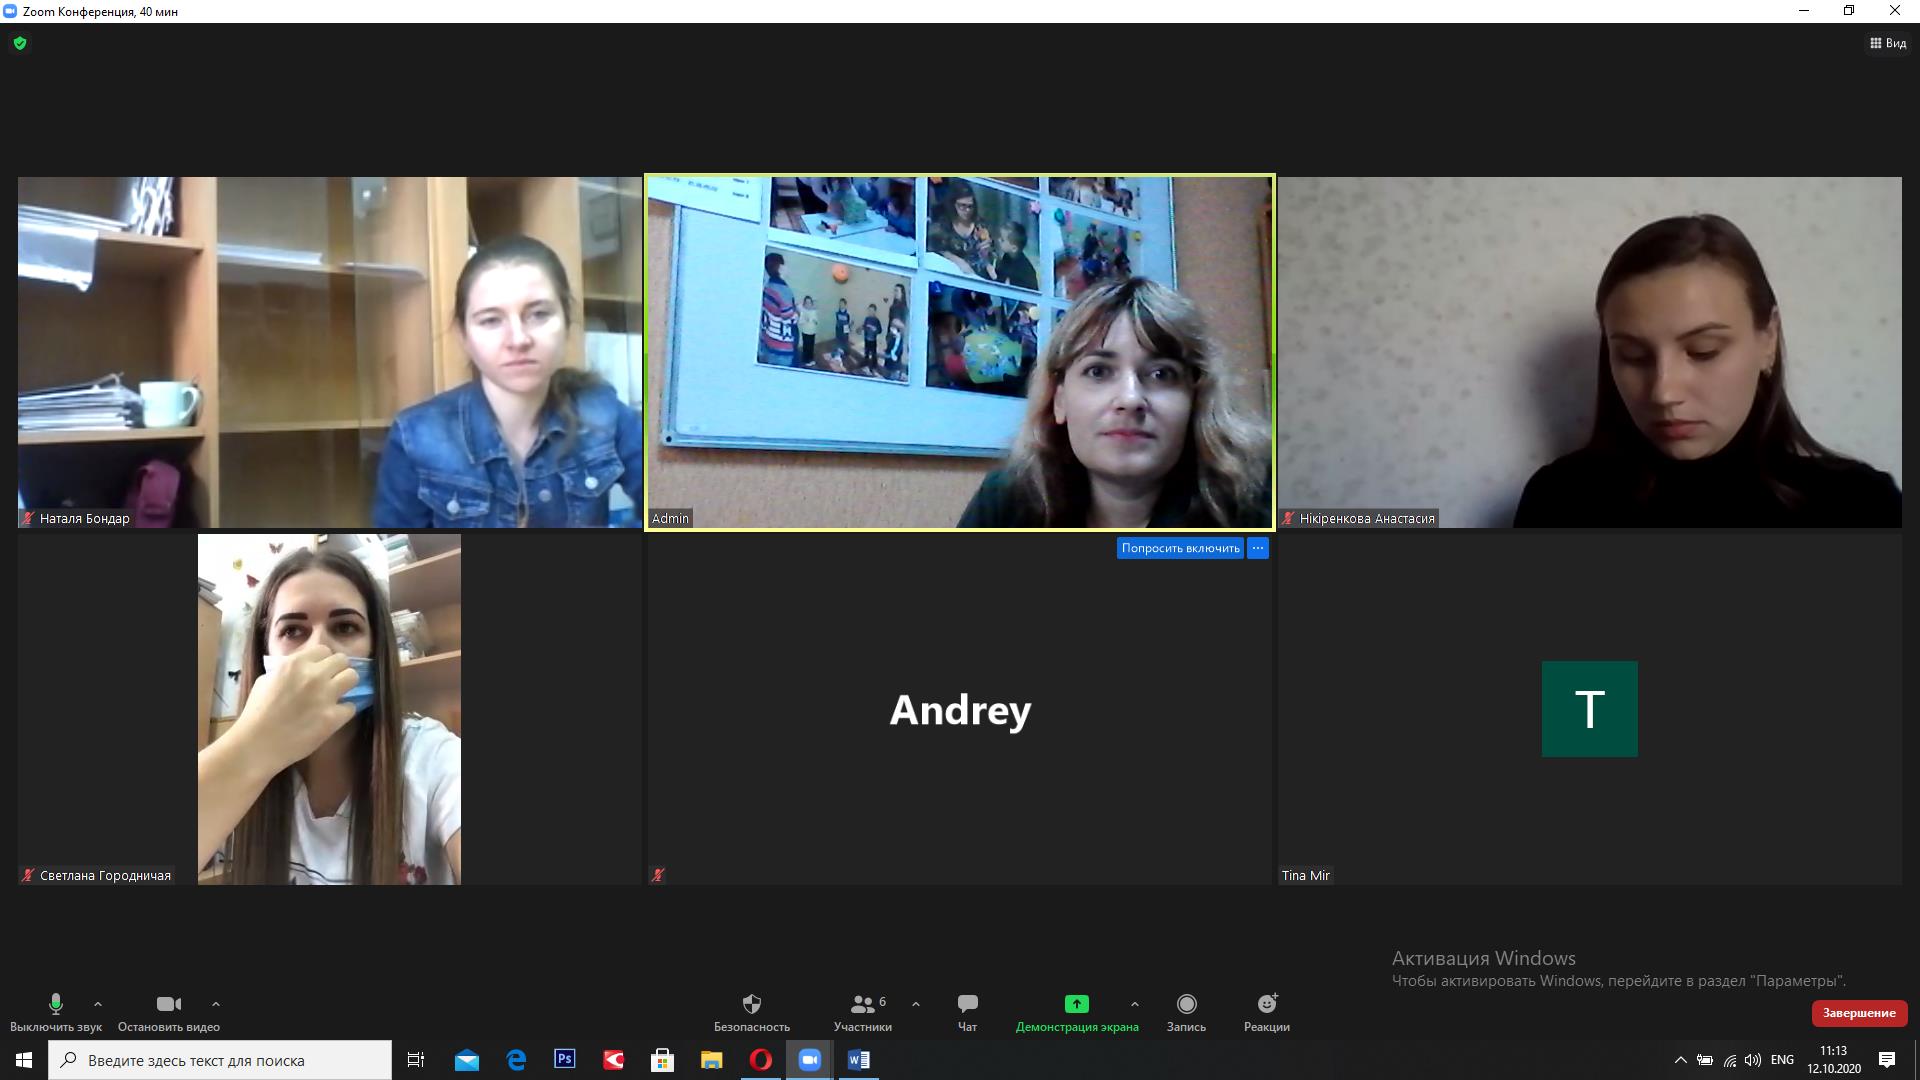Open the Chat panel

tap(967, 1004)
